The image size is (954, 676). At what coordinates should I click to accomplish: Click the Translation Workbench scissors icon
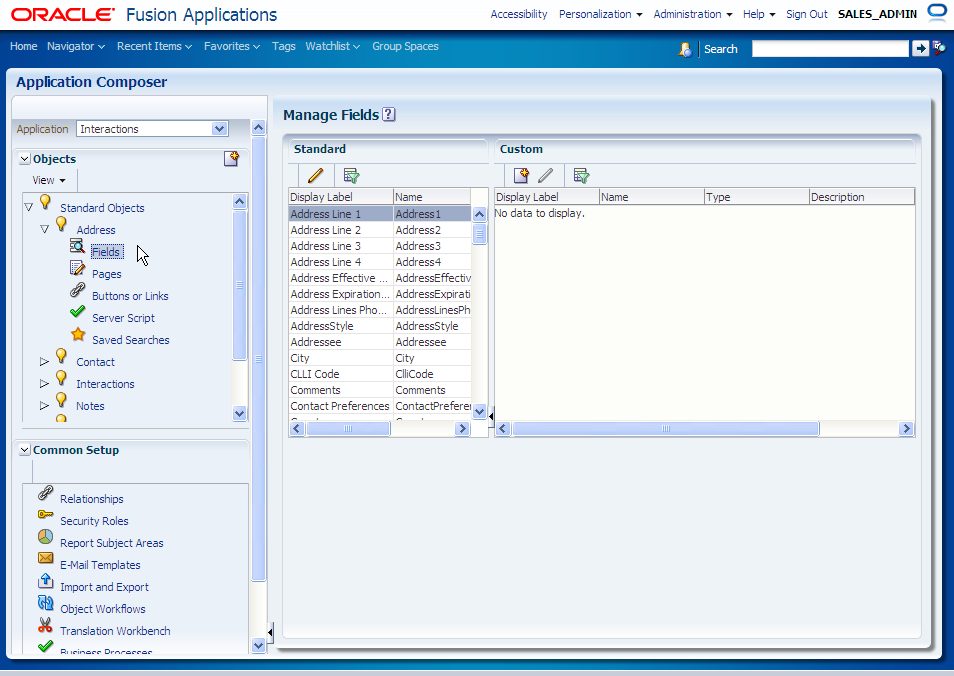(x=45, y=624)
